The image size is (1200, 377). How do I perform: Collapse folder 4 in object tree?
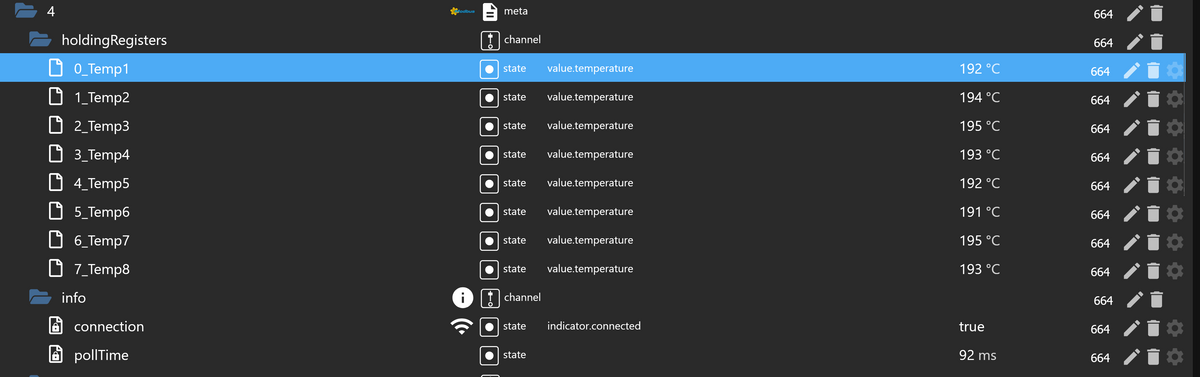tap(14, 12)
